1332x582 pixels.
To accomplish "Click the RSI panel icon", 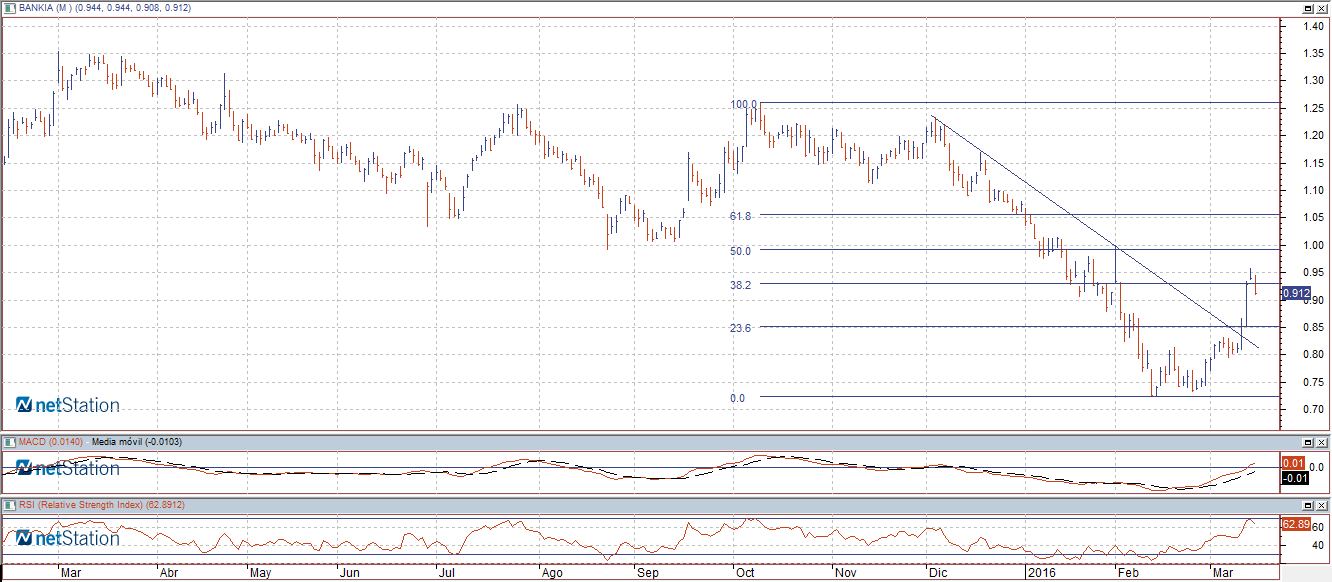I will coord(9,505).
